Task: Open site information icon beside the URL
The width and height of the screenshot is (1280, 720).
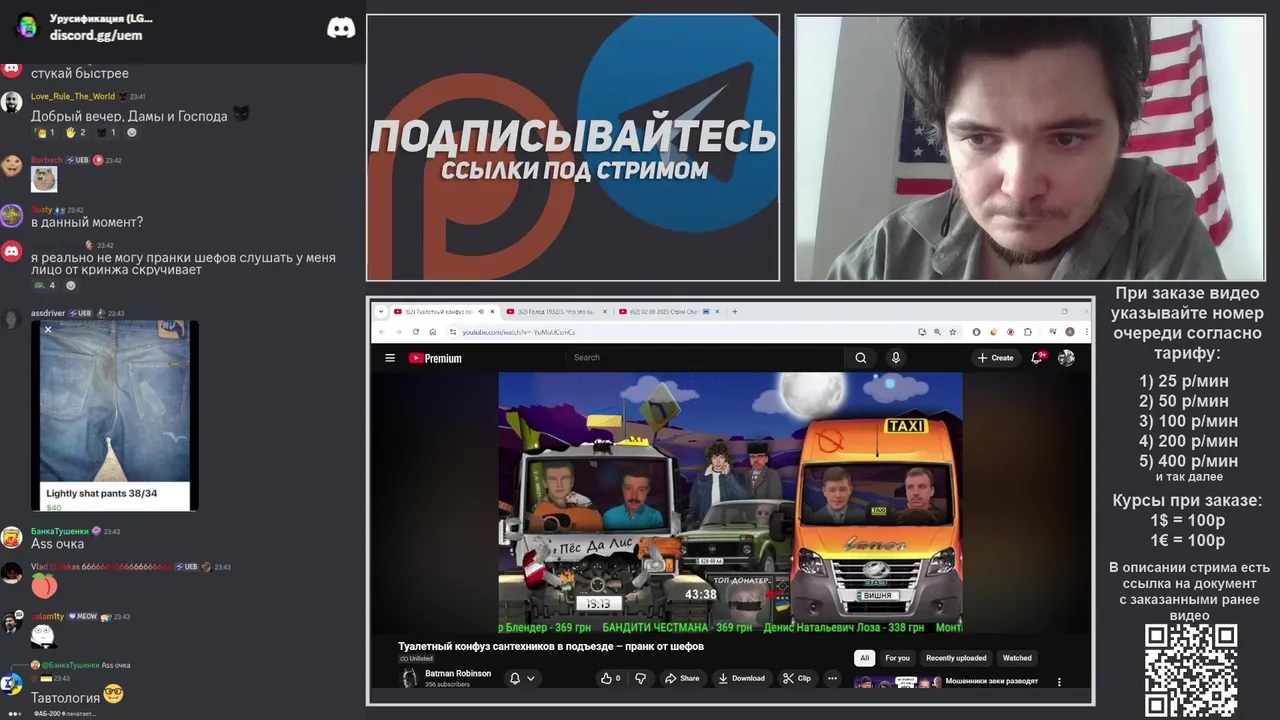Action: pos(453,331)
